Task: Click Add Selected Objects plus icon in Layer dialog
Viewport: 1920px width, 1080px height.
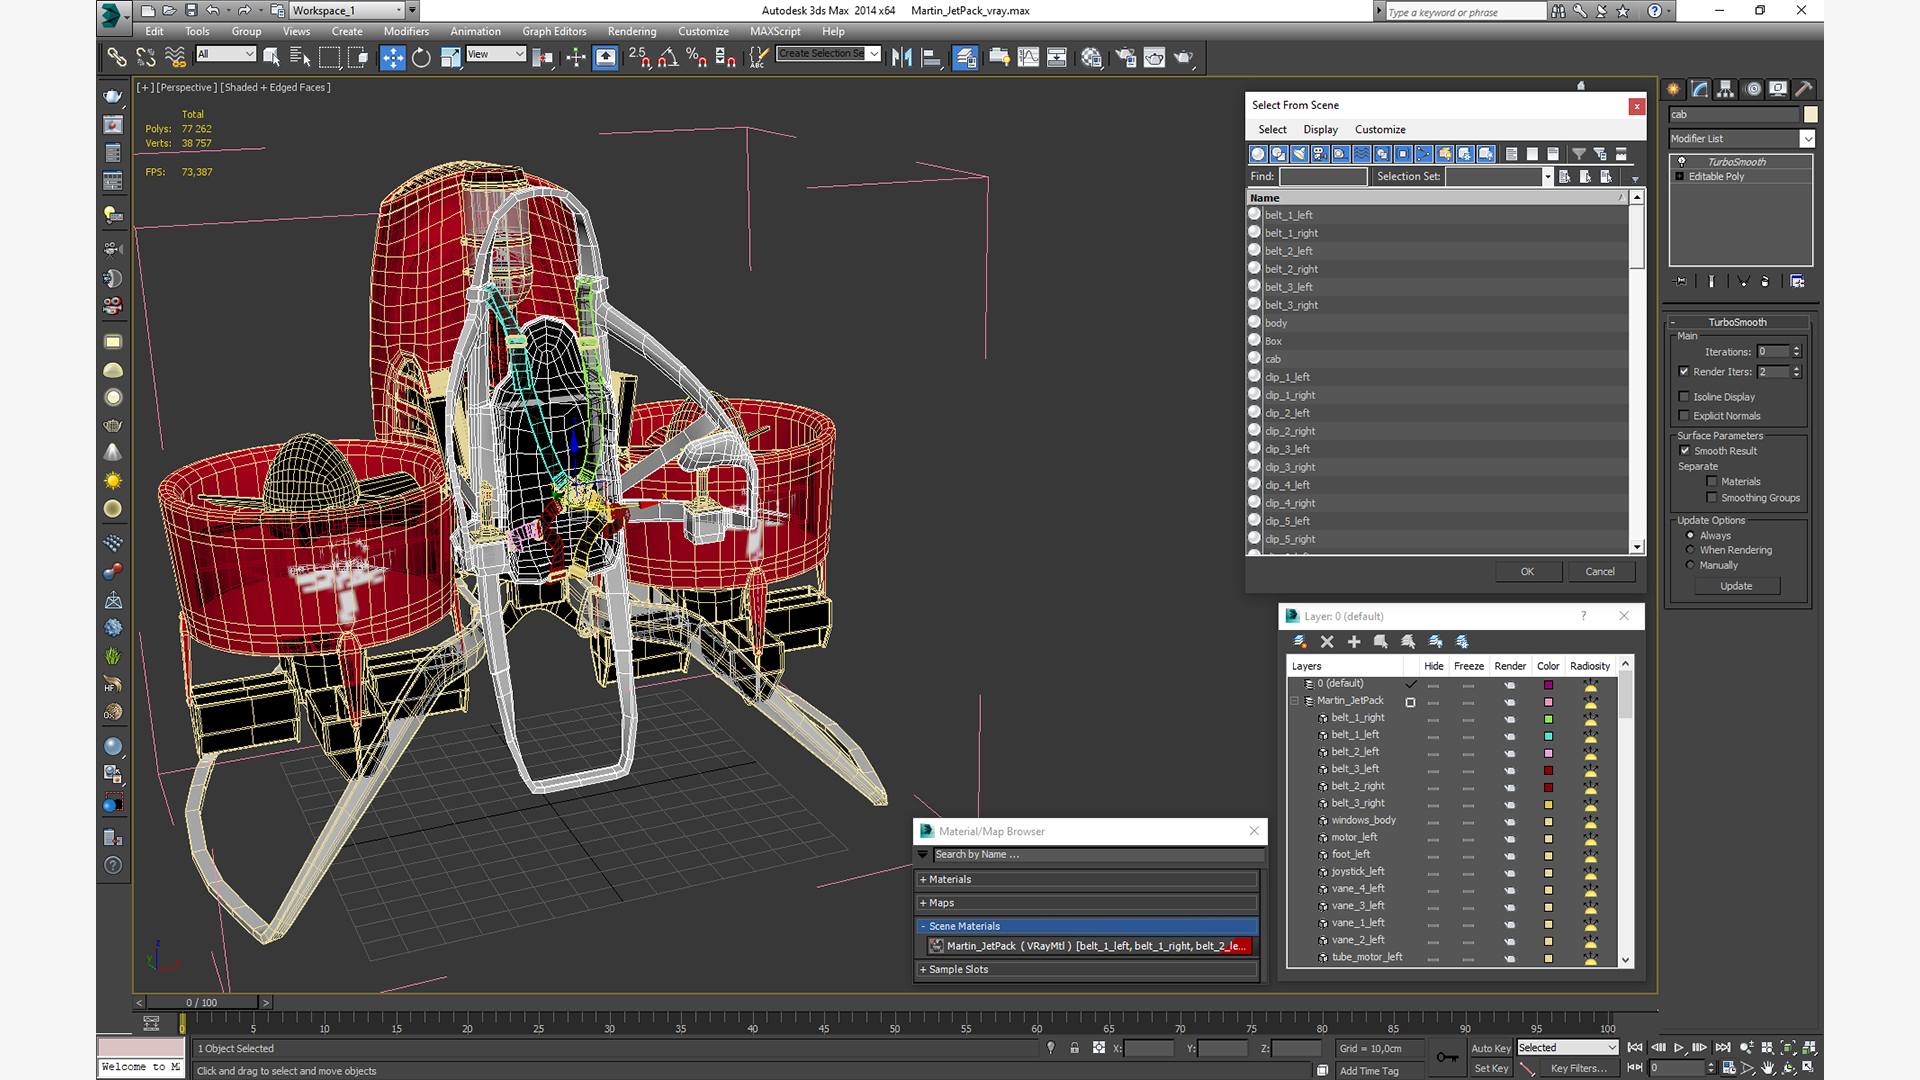Action: coord(1354,642)
